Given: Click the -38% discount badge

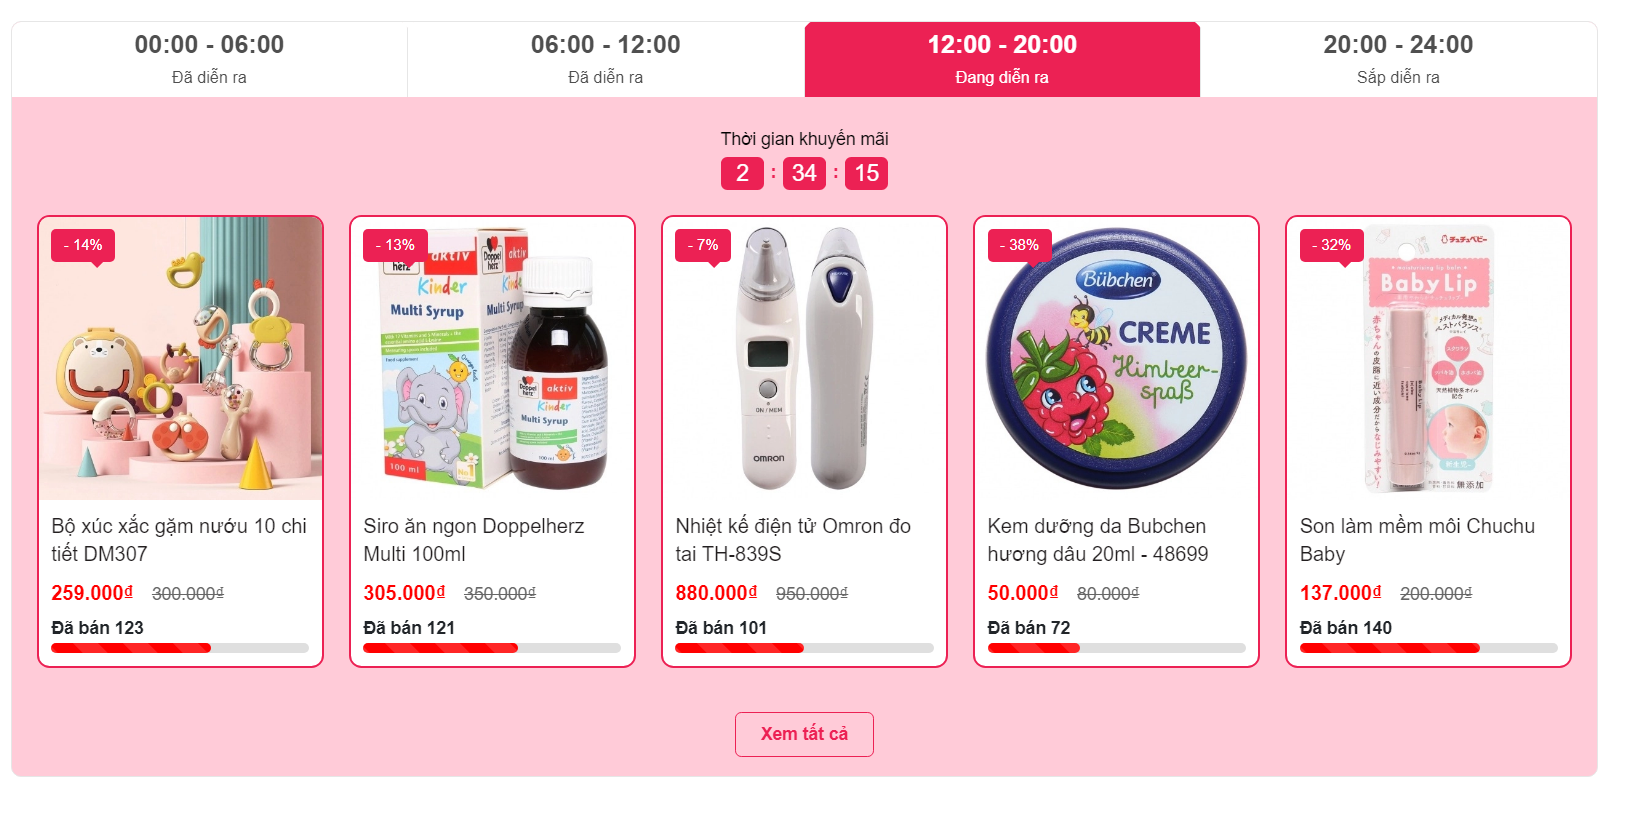Looking at the screenshot, I should click(x=1019, y=246).
